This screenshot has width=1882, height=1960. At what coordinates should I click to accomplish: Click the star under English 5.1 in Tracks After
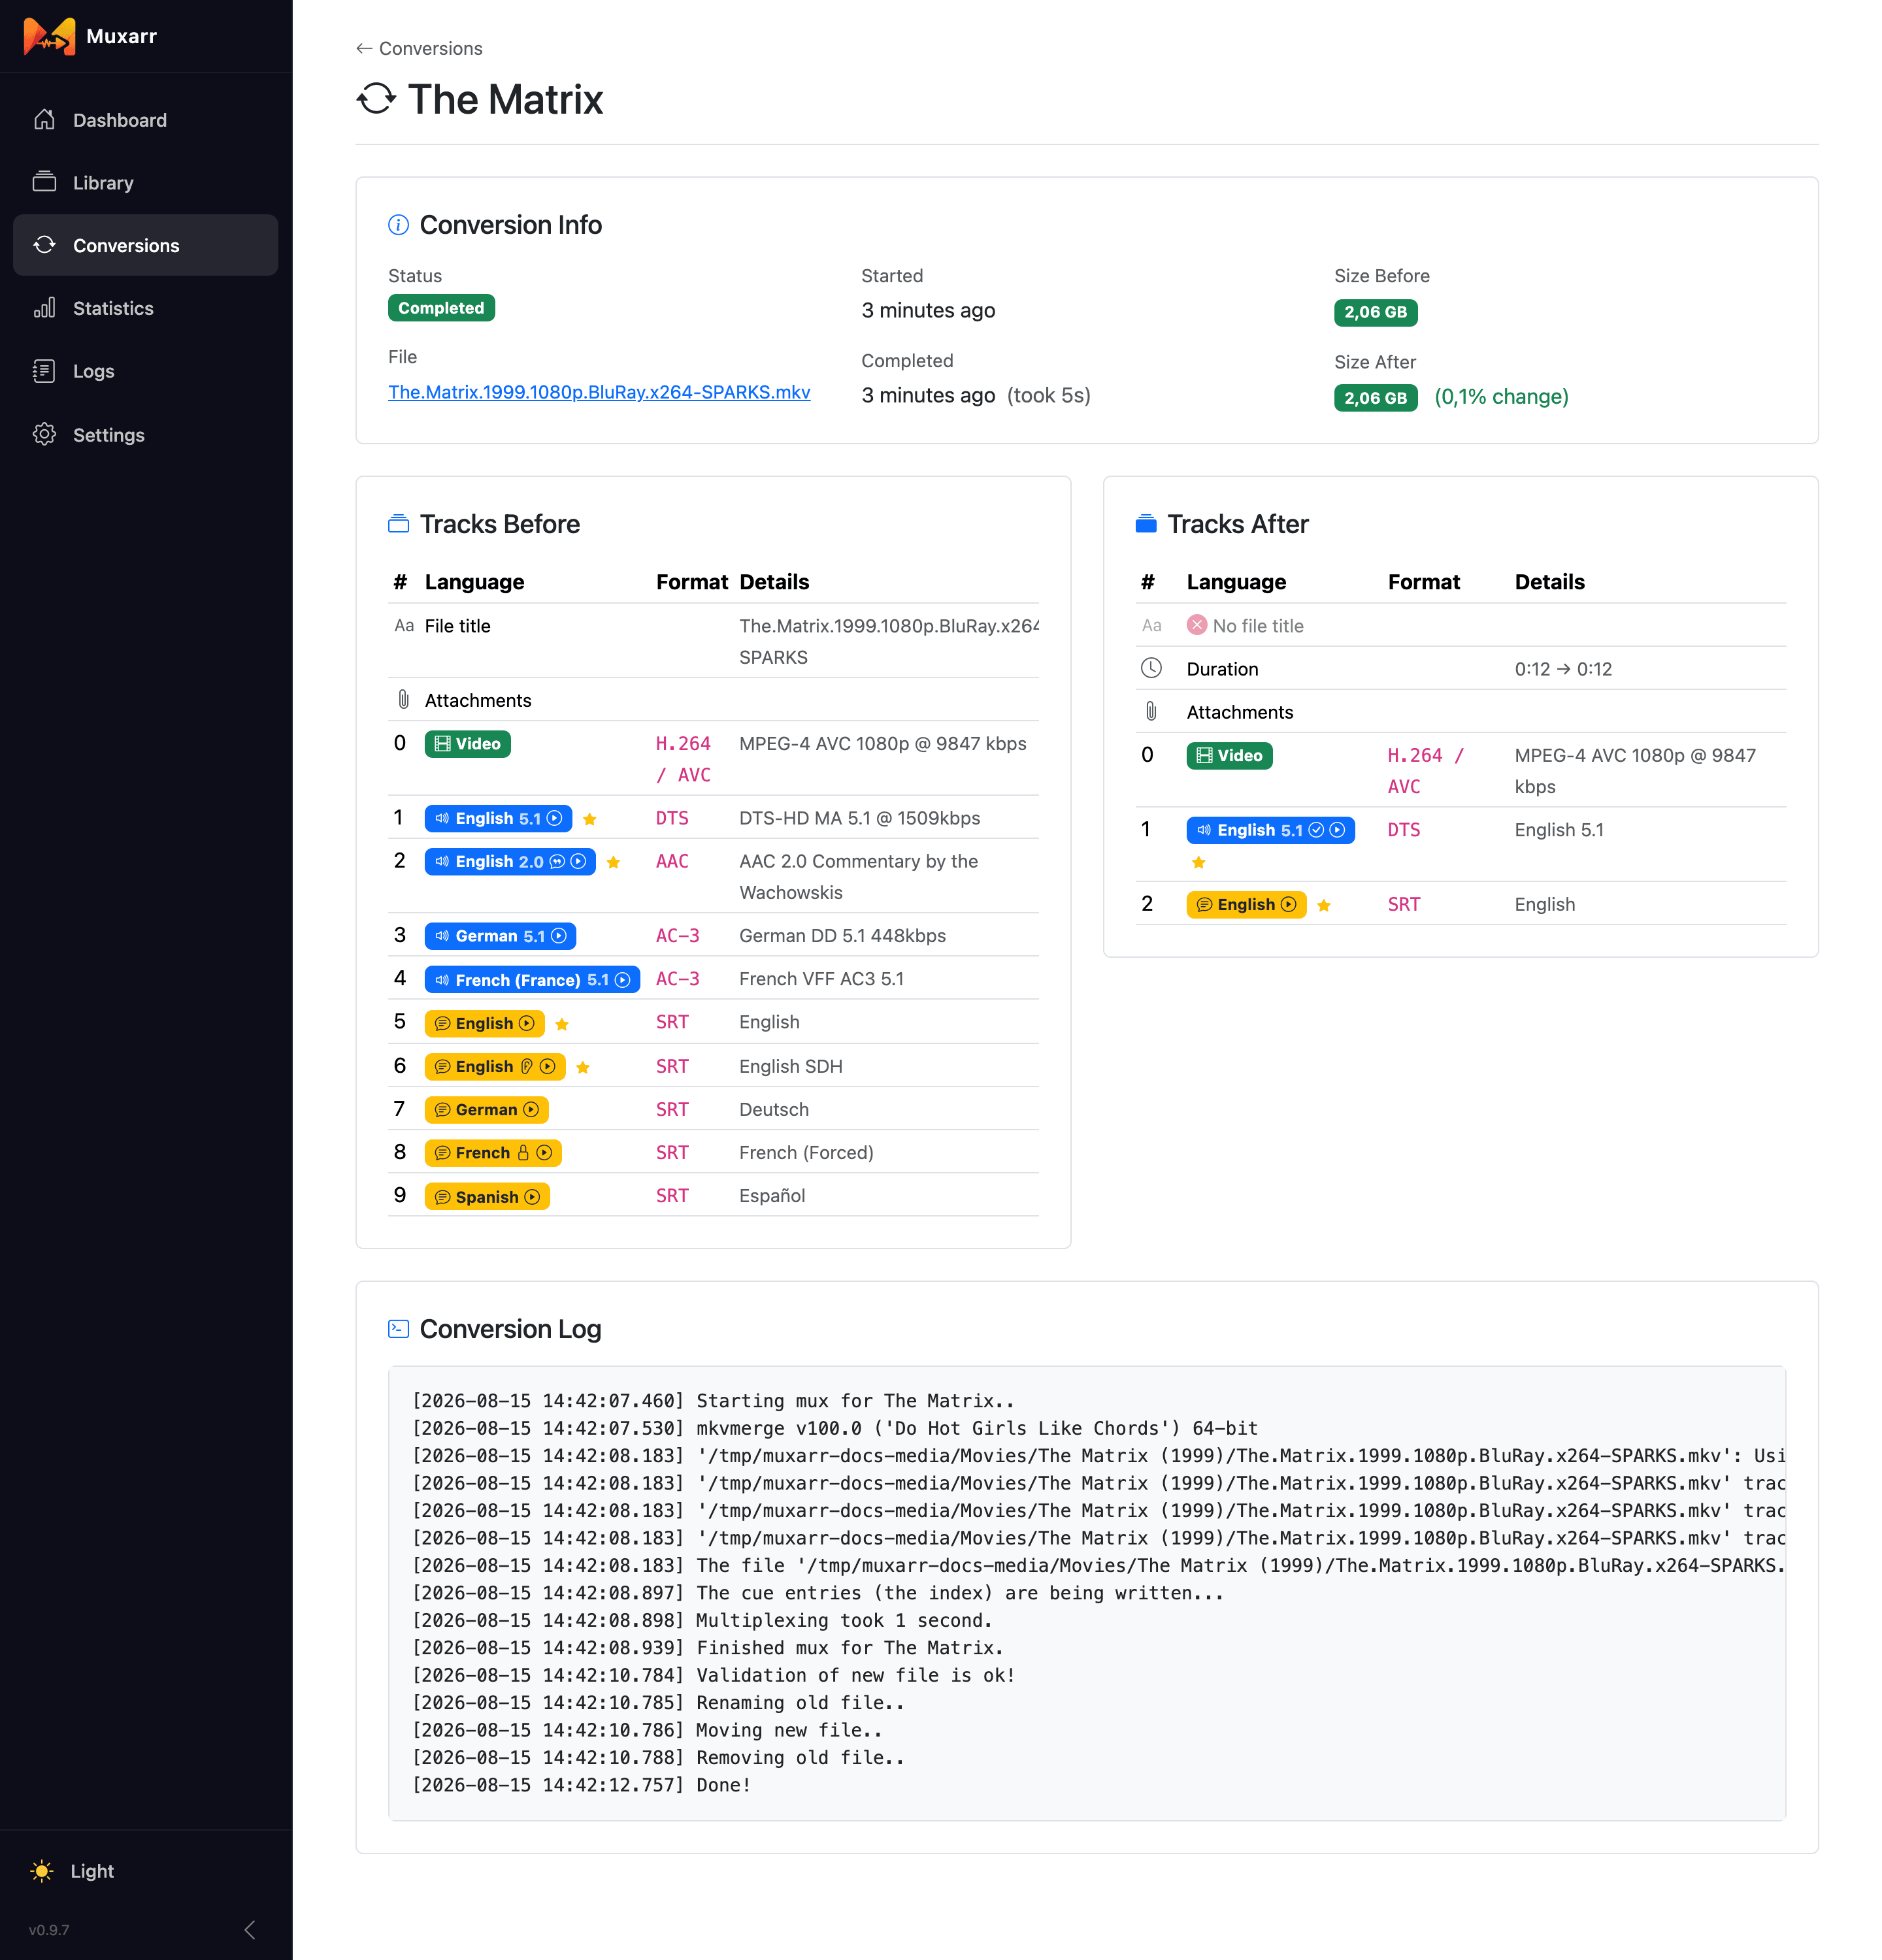tap(1199, 863)
